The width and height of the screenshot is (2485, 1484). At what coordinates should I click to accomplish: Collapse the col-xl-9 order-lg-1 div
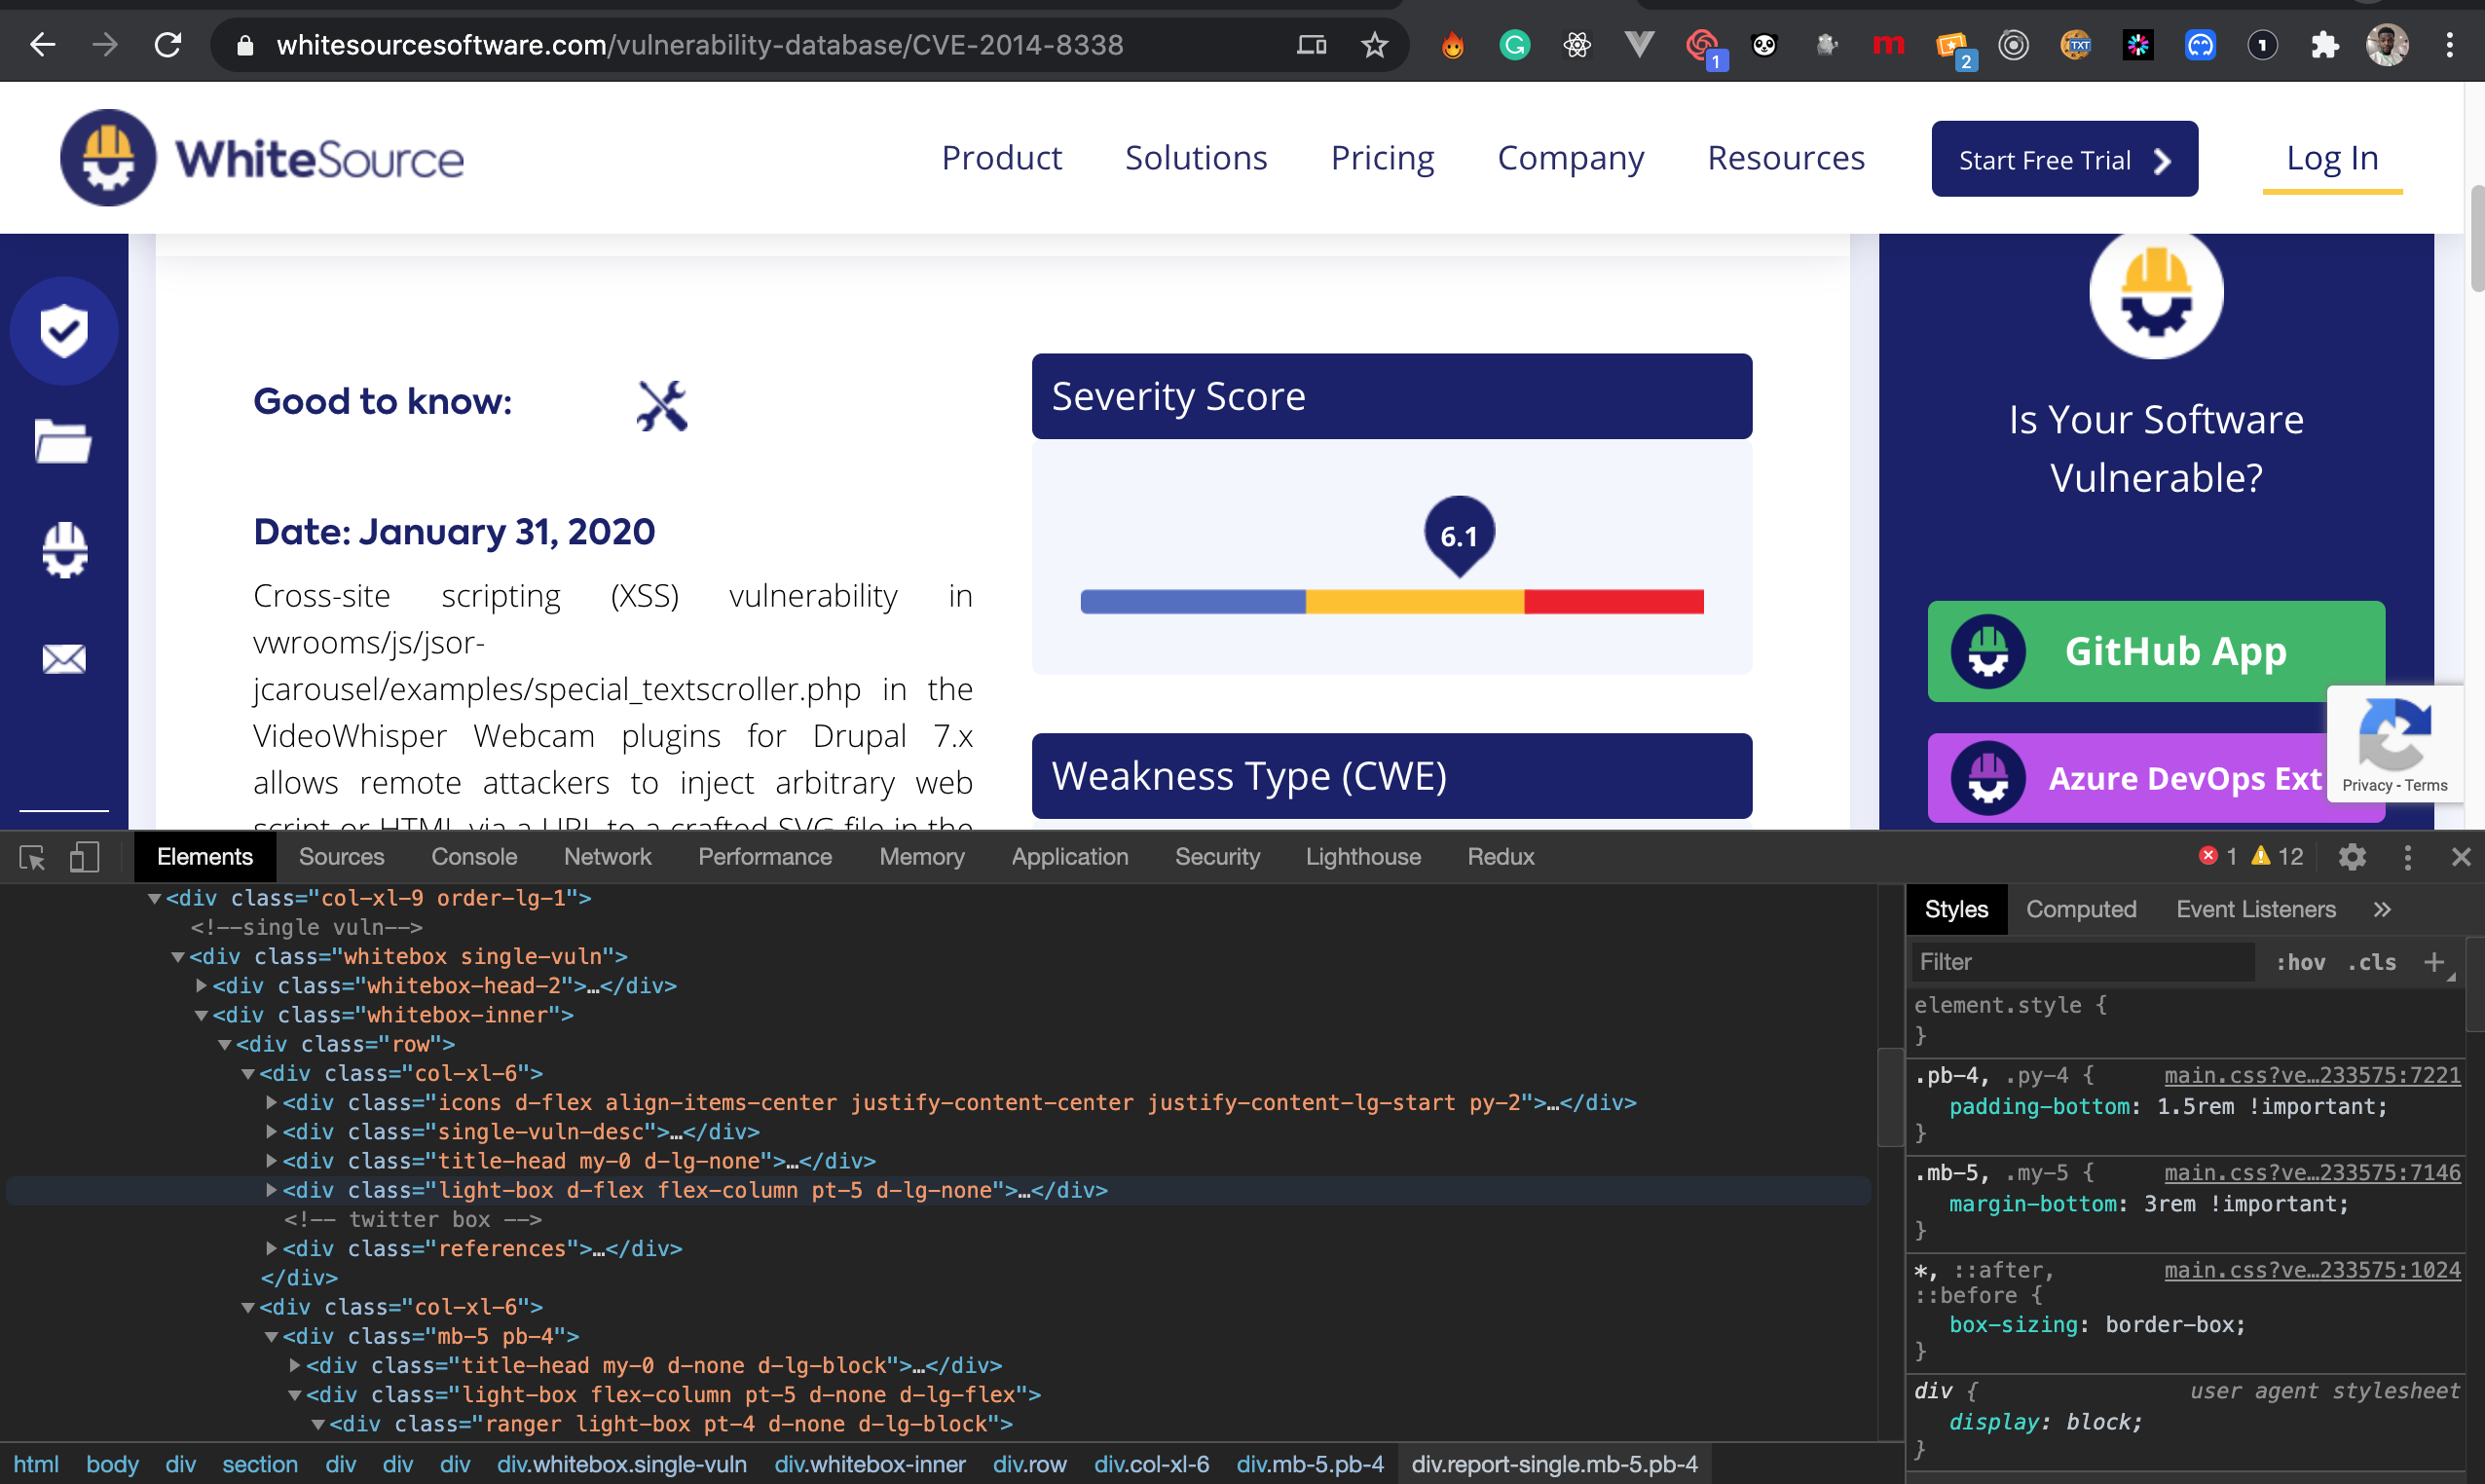point(155,899)
